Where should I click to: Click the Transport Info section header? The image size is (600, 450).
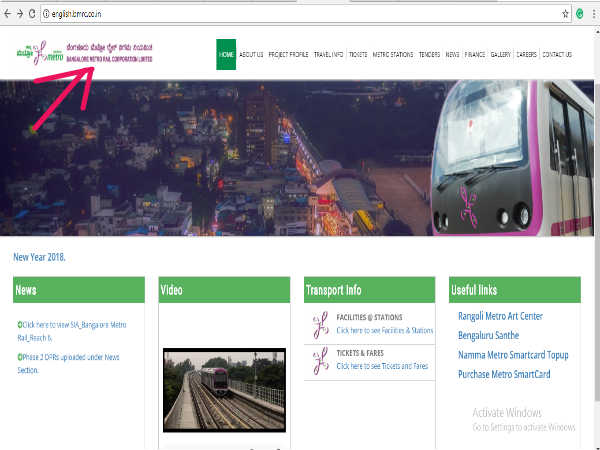click(x=369, y=290)
